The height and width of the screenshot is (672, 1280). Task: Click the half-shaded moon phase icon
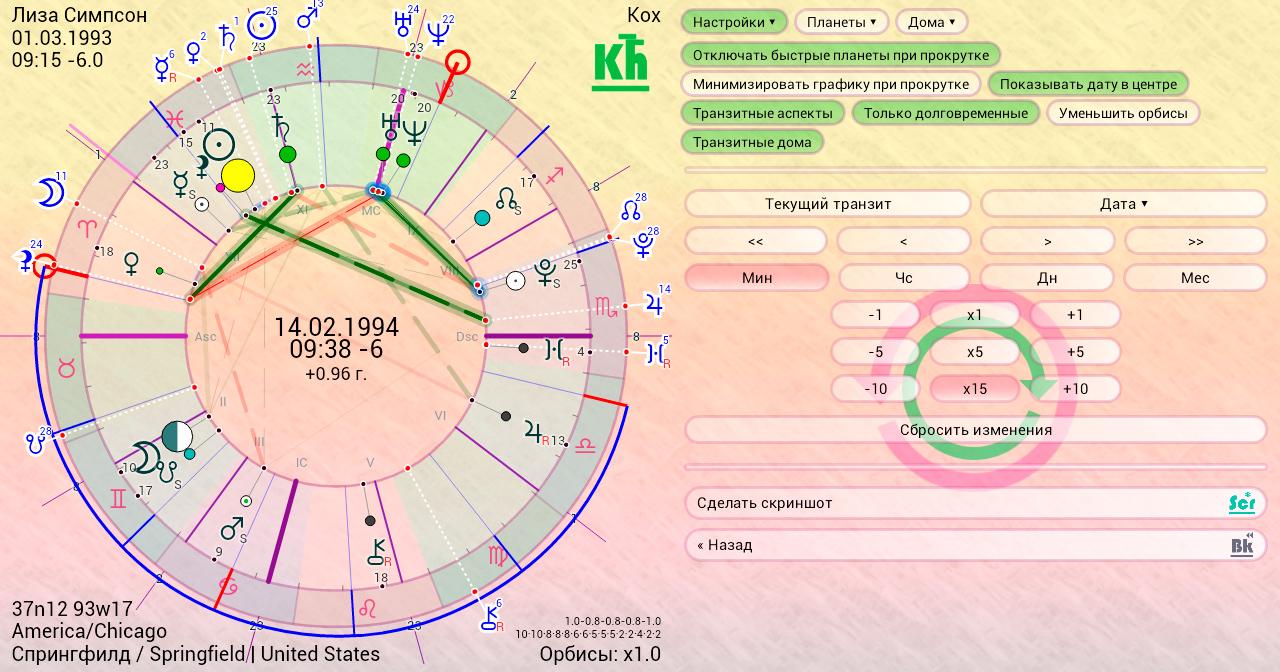click(176, 435)
